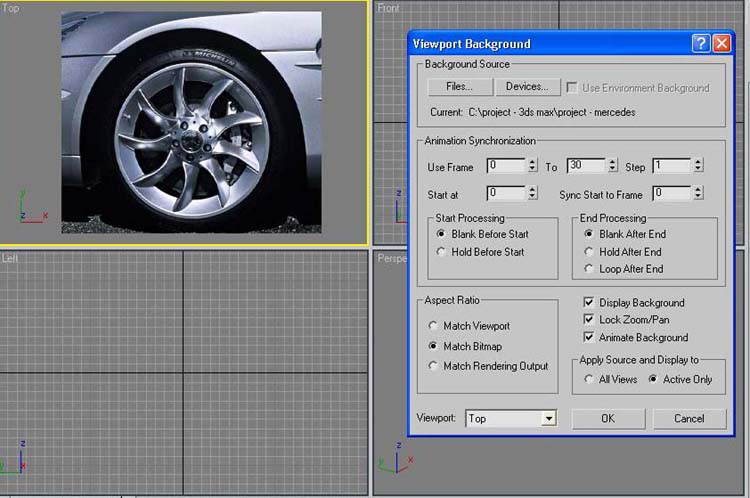
Task: Click the Files... button
Action: click(x=459, y=87)
